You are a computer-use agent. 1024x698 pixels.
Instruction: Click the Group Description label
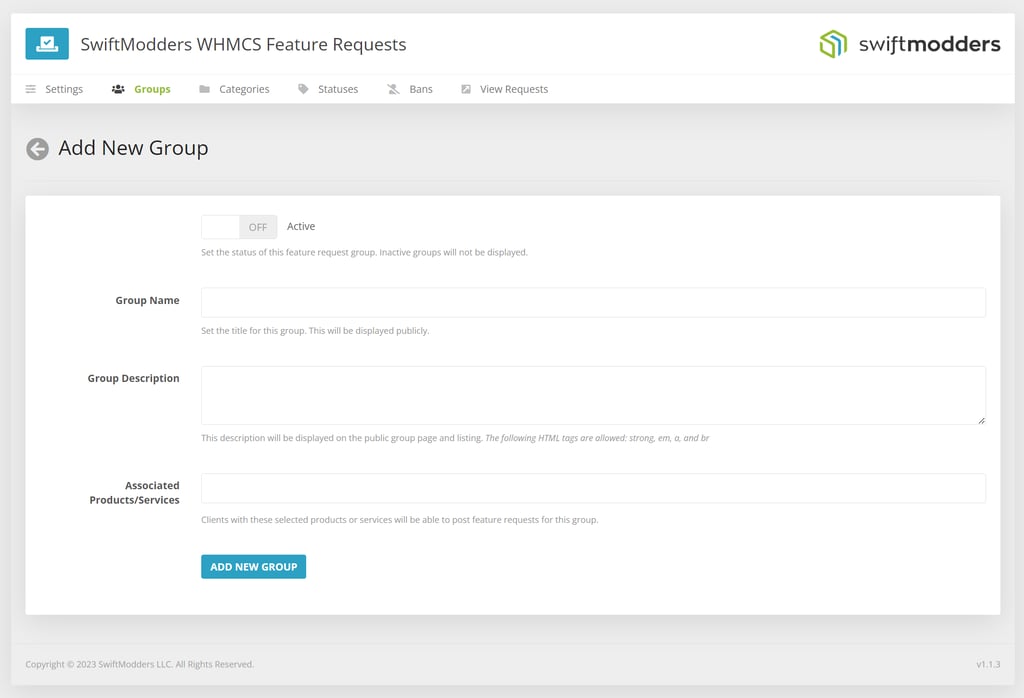tap(133, 378)
